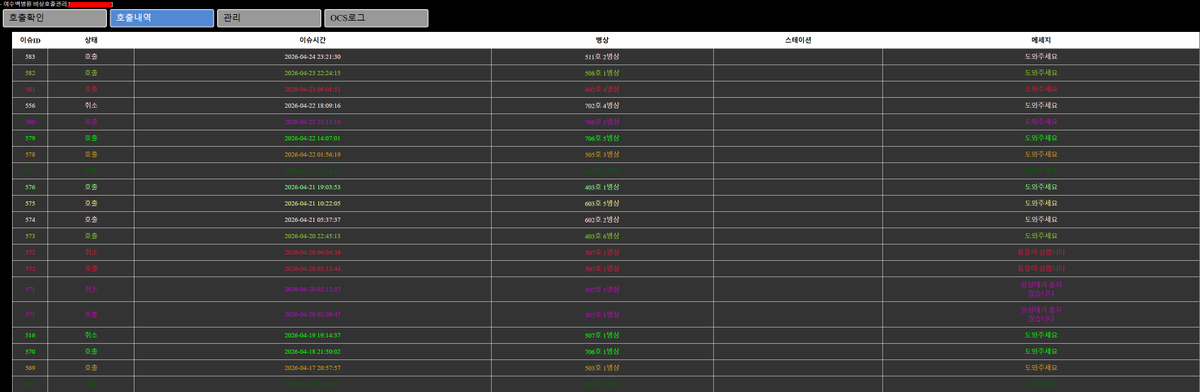The image size is (1200, 392).
Task: Select issue ID 573
Action: (30, 236)
